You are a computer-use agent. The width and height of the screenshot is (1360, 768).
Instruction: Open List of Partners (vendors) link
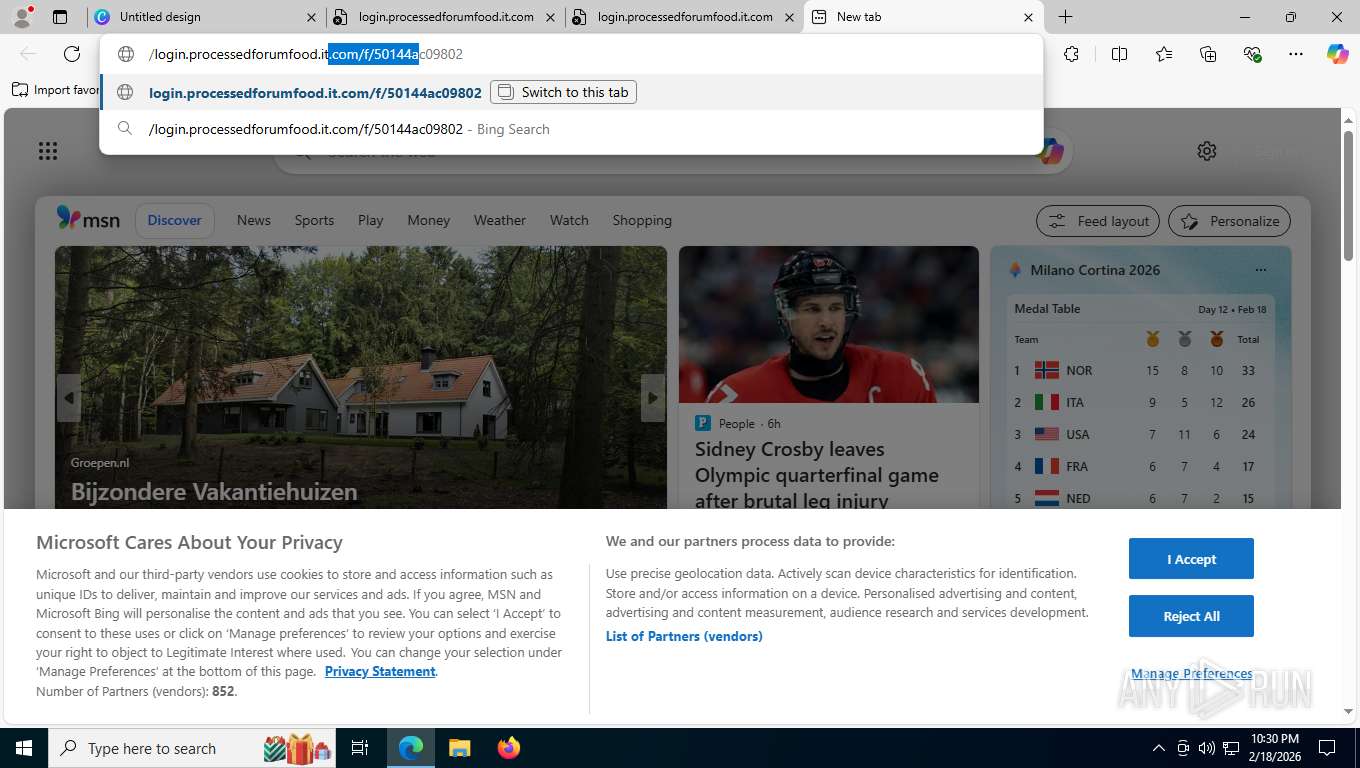(x=684, y=636)
